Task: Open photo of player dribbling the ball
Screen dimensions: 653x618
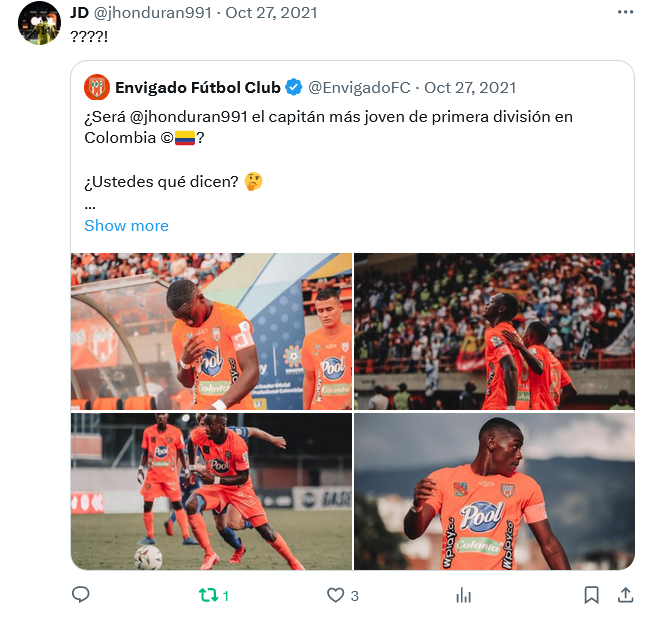Action: [211, 491]
